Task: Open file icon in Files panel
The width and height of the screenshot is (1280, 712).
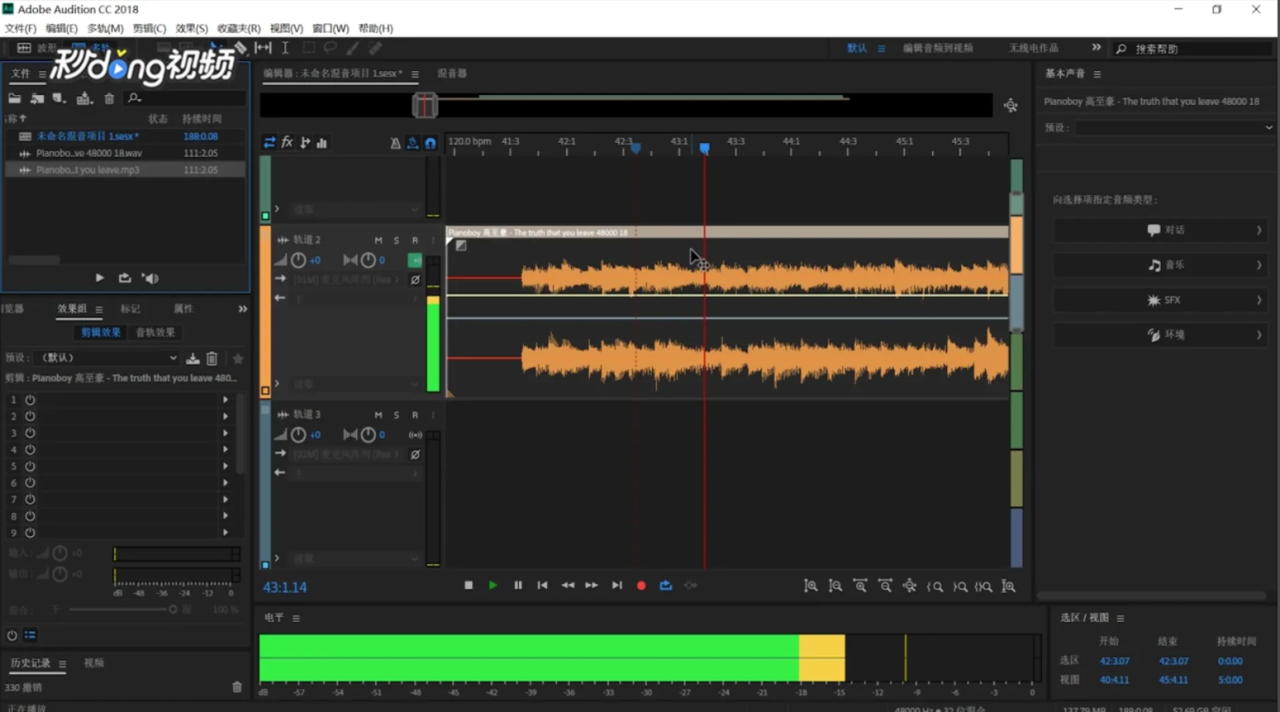Action: click(15, 98)
